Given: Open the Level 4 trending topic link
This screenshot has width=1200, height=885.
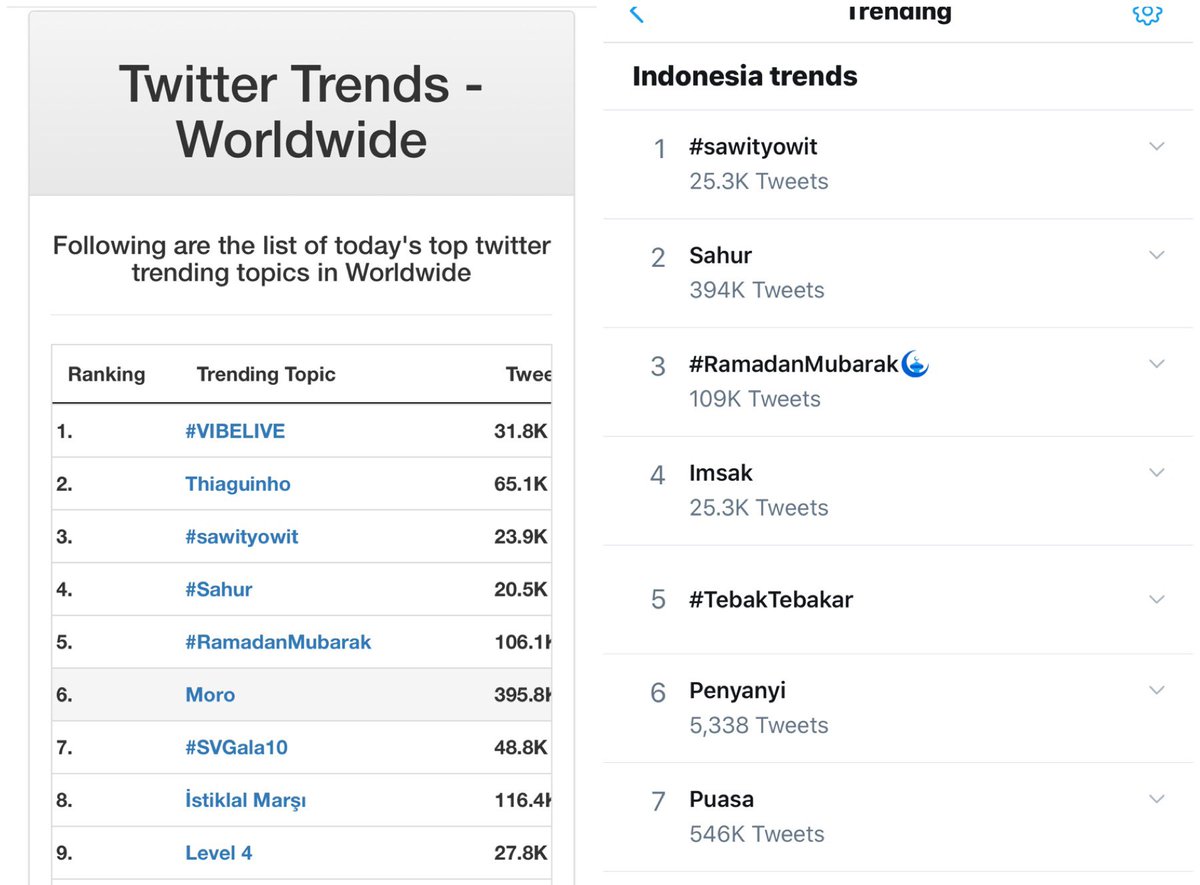Looking at the screenshot, I should 219,853.
